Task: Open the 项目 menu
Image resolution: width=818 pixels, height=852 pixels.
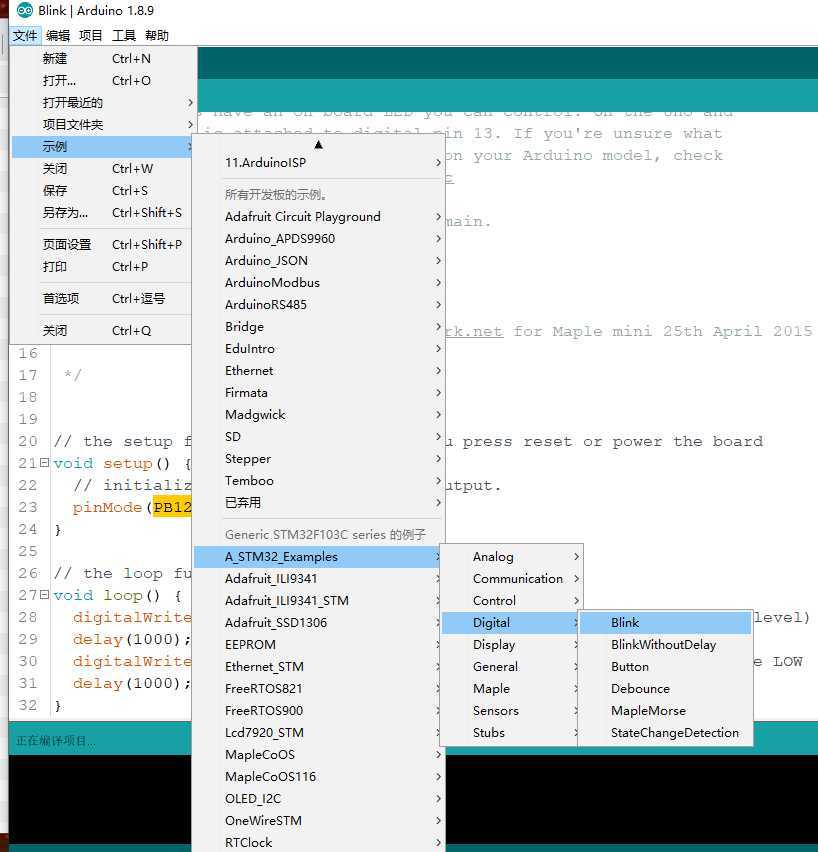Action: [90, 36]
